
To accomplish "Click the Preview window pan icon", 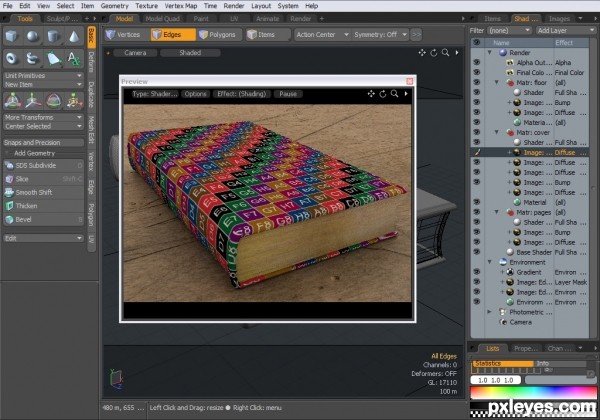I will 371,94.
